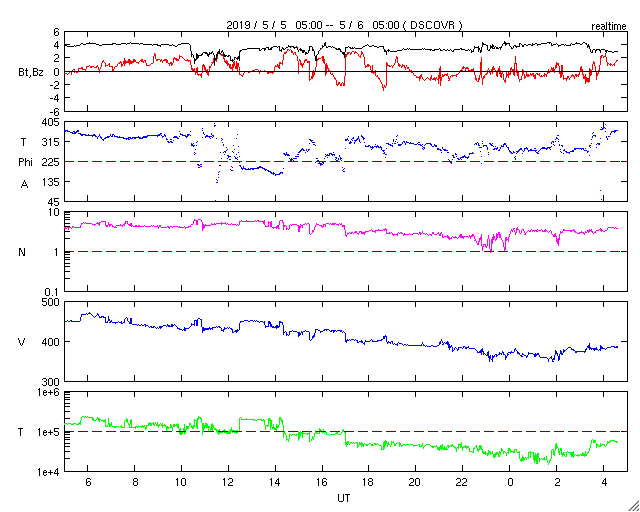
Task: Click the "A" label under Phi
Action: click(24, 185)
